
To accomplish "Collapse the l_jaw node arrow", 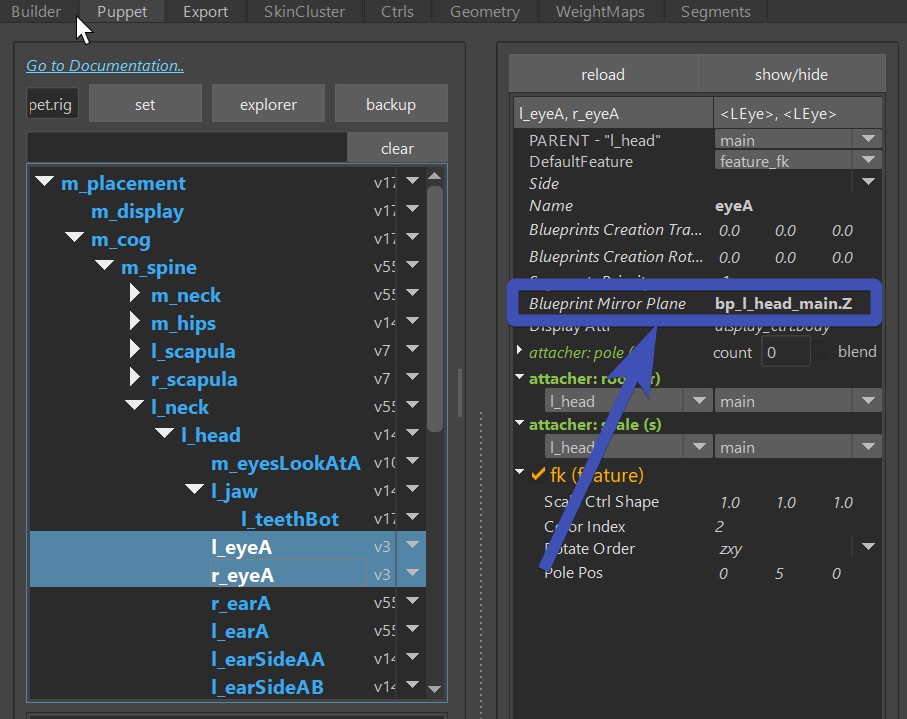I will (x=194, y=491).
